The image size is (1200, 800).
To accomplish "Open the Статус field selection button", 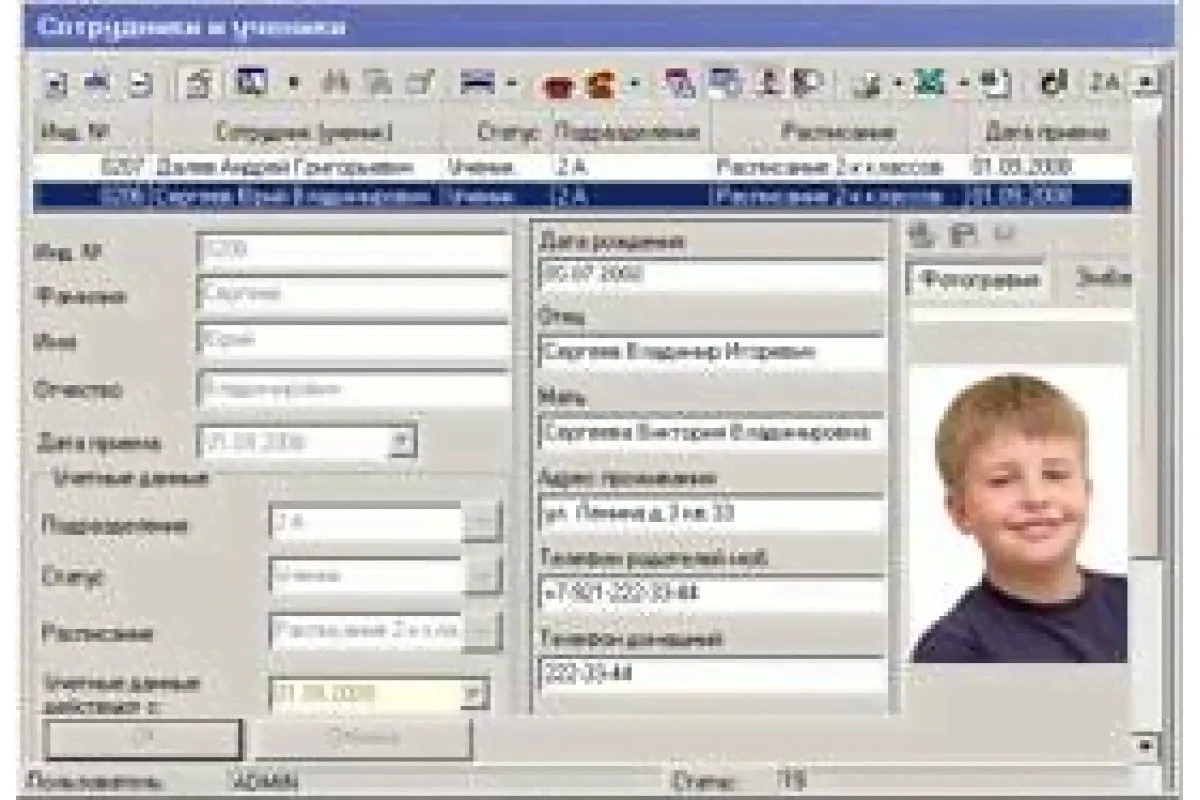I will click(x=483, y=577).
